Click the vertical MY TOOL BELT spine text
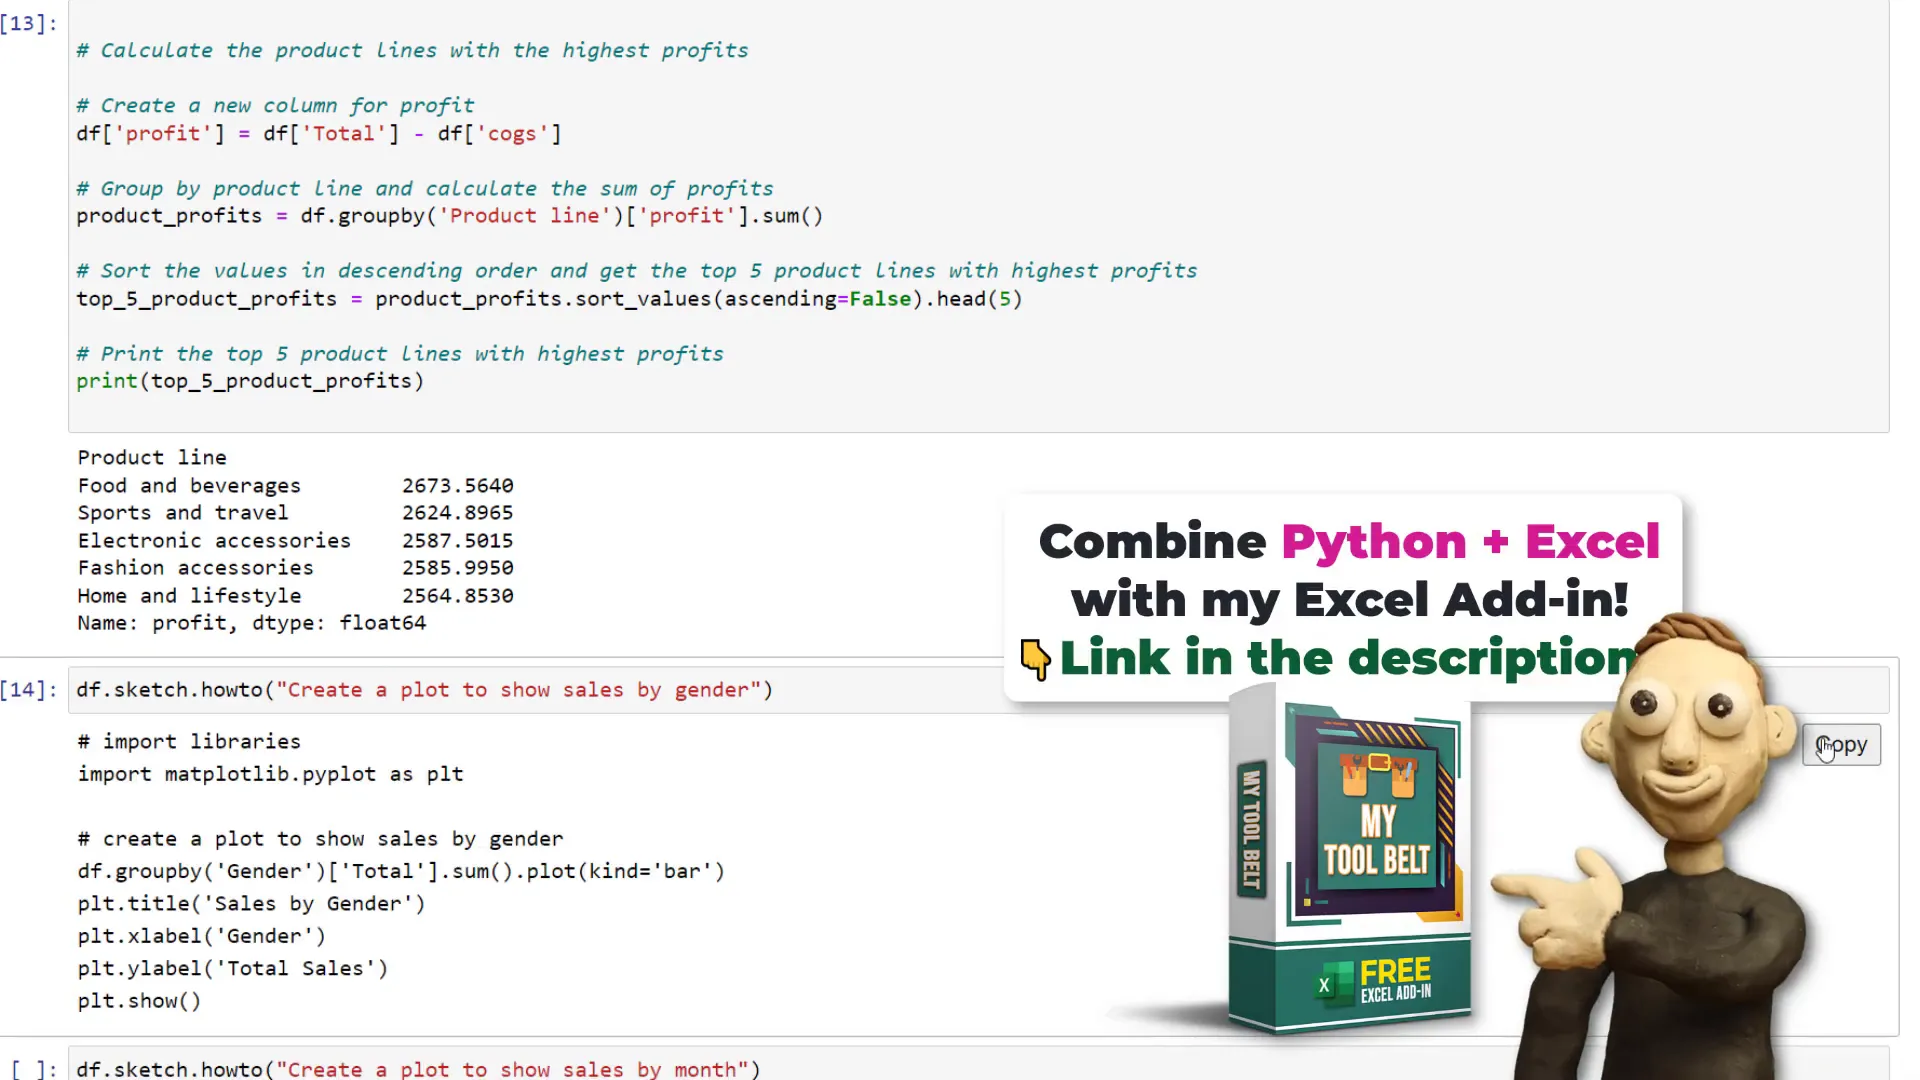 [1251, 829]
